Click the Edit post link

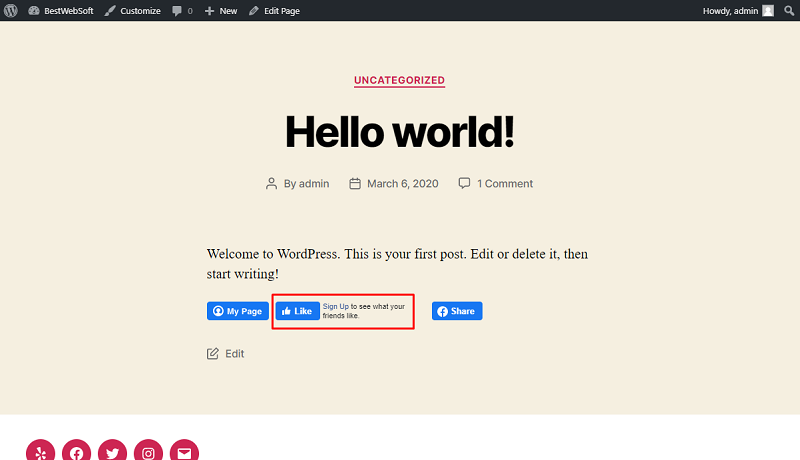[235, 353]
